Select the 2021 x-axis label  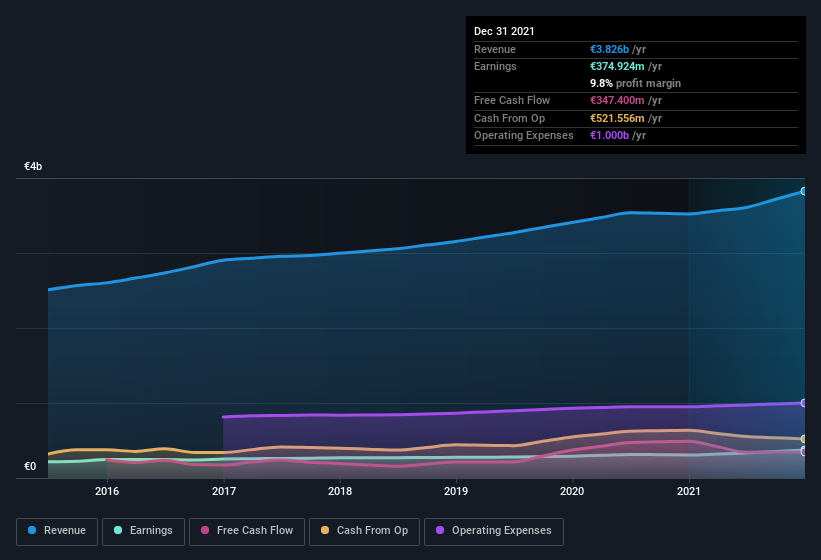689,491
